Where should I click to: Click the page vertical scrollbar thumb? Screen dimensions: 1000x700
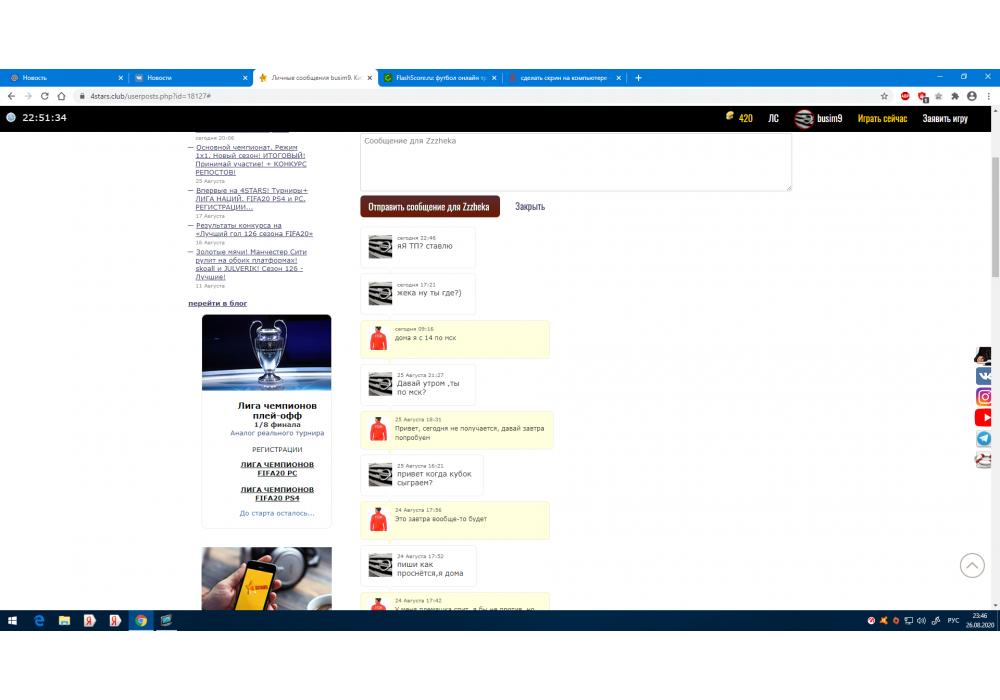tap(995, 216)
